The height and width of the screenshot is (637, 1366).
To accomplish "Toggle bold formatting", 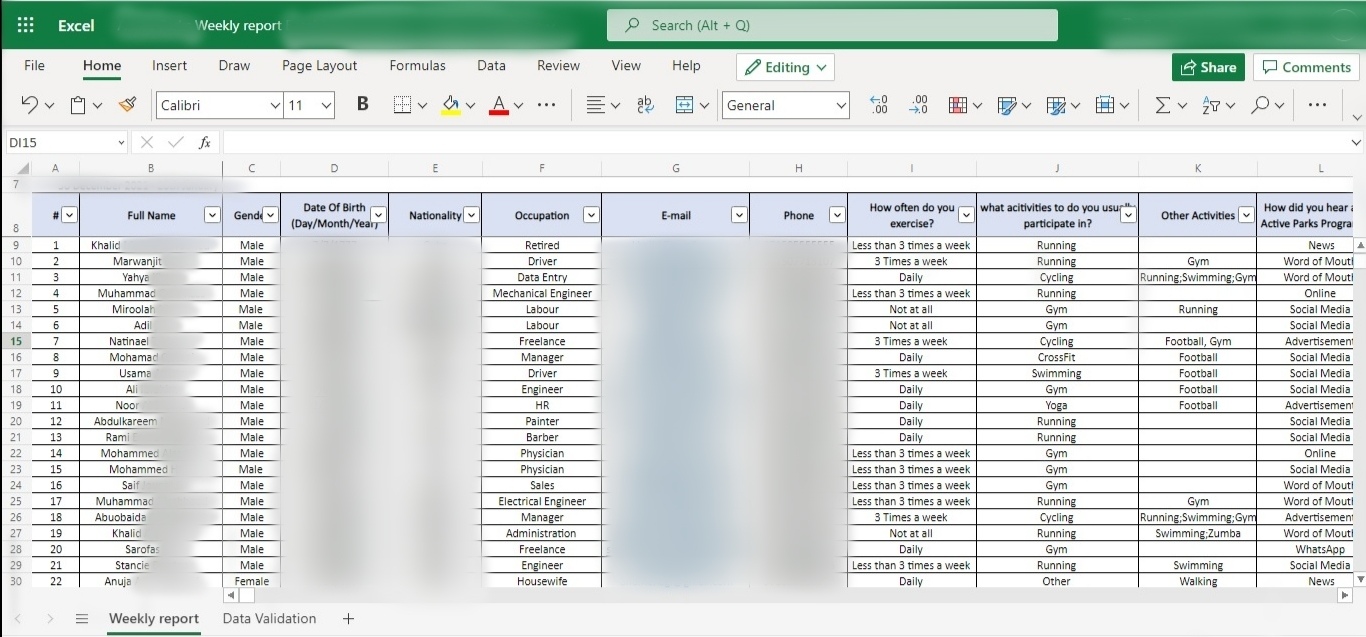I will (x=363, y=105).
